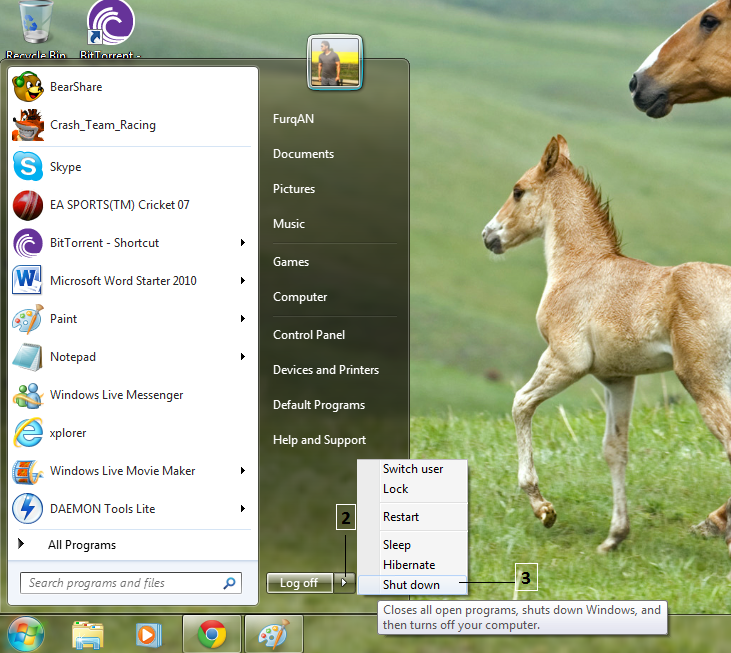Click the Windows Start orb
731x653 pixels.
[x=26, y=634]
